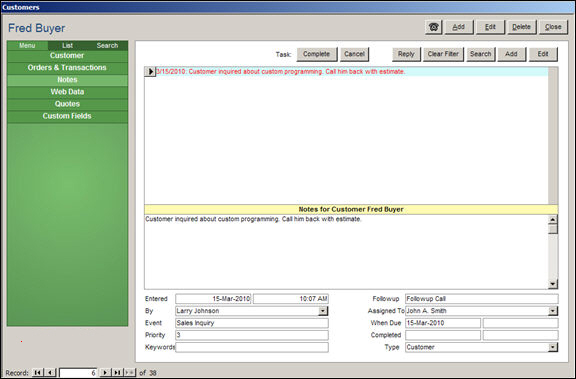Screen dimensions: 576x379
Task: Click the Clear Filter button
Action: click(443, 54)
